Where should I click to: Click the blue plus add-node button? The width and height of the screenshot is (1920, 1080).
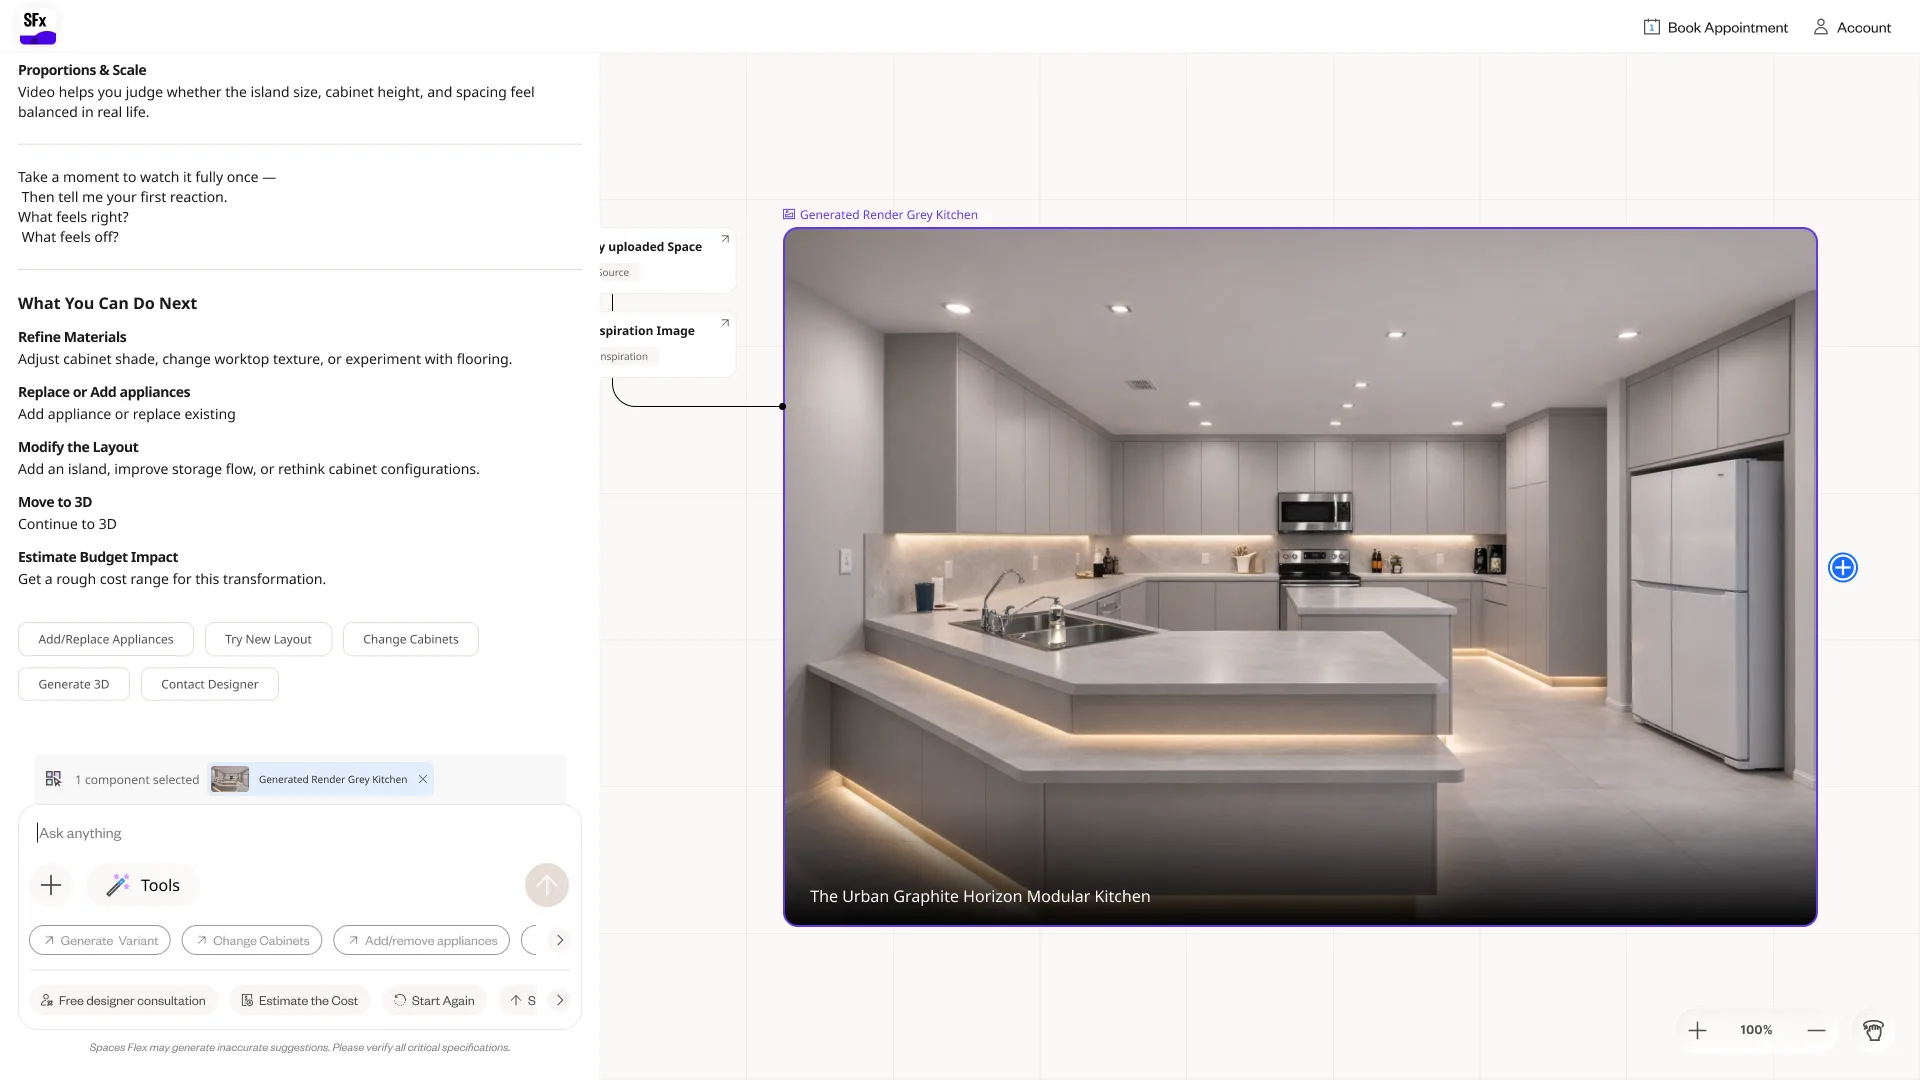pos(1843,567)
